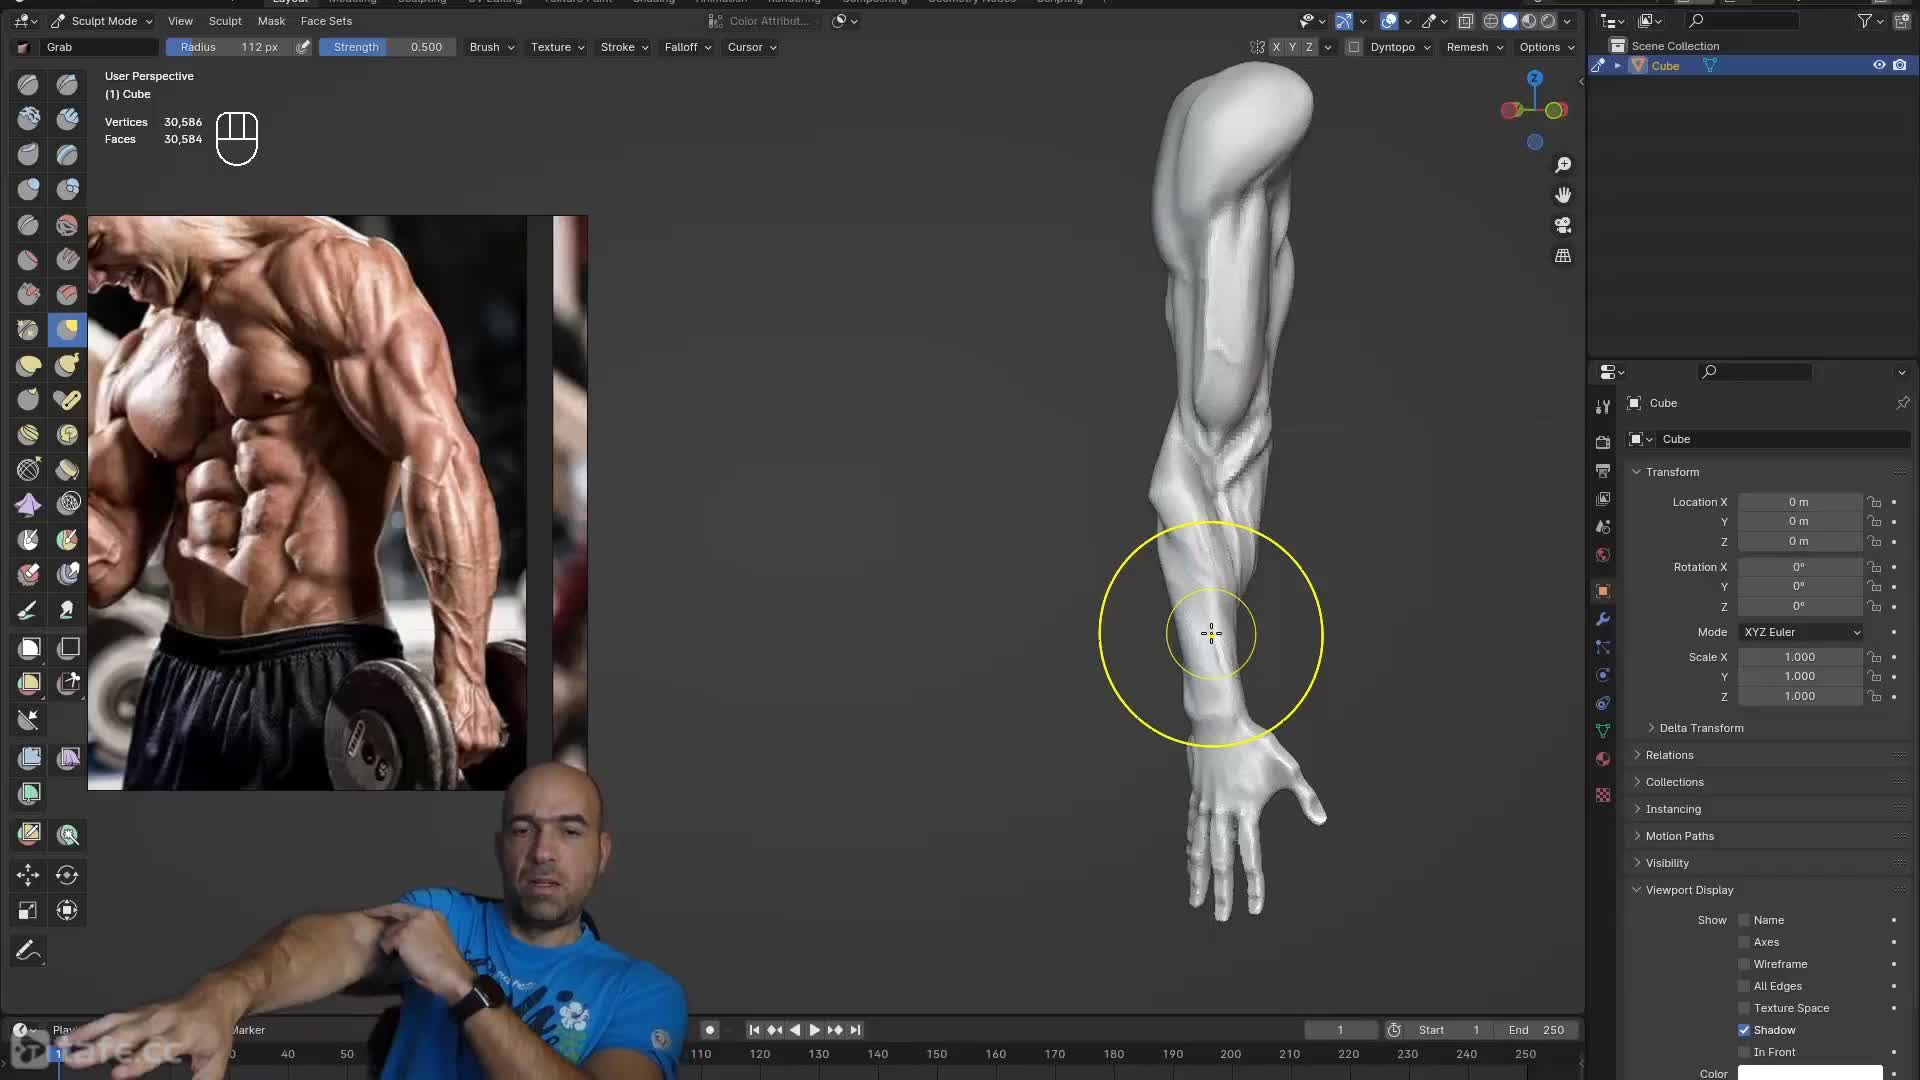Image resolution: width=1920 pixels, height=1080 pixels.
Task: Click the pan view hand icon
Action: pyautogui.click(x=1563, y=195)
